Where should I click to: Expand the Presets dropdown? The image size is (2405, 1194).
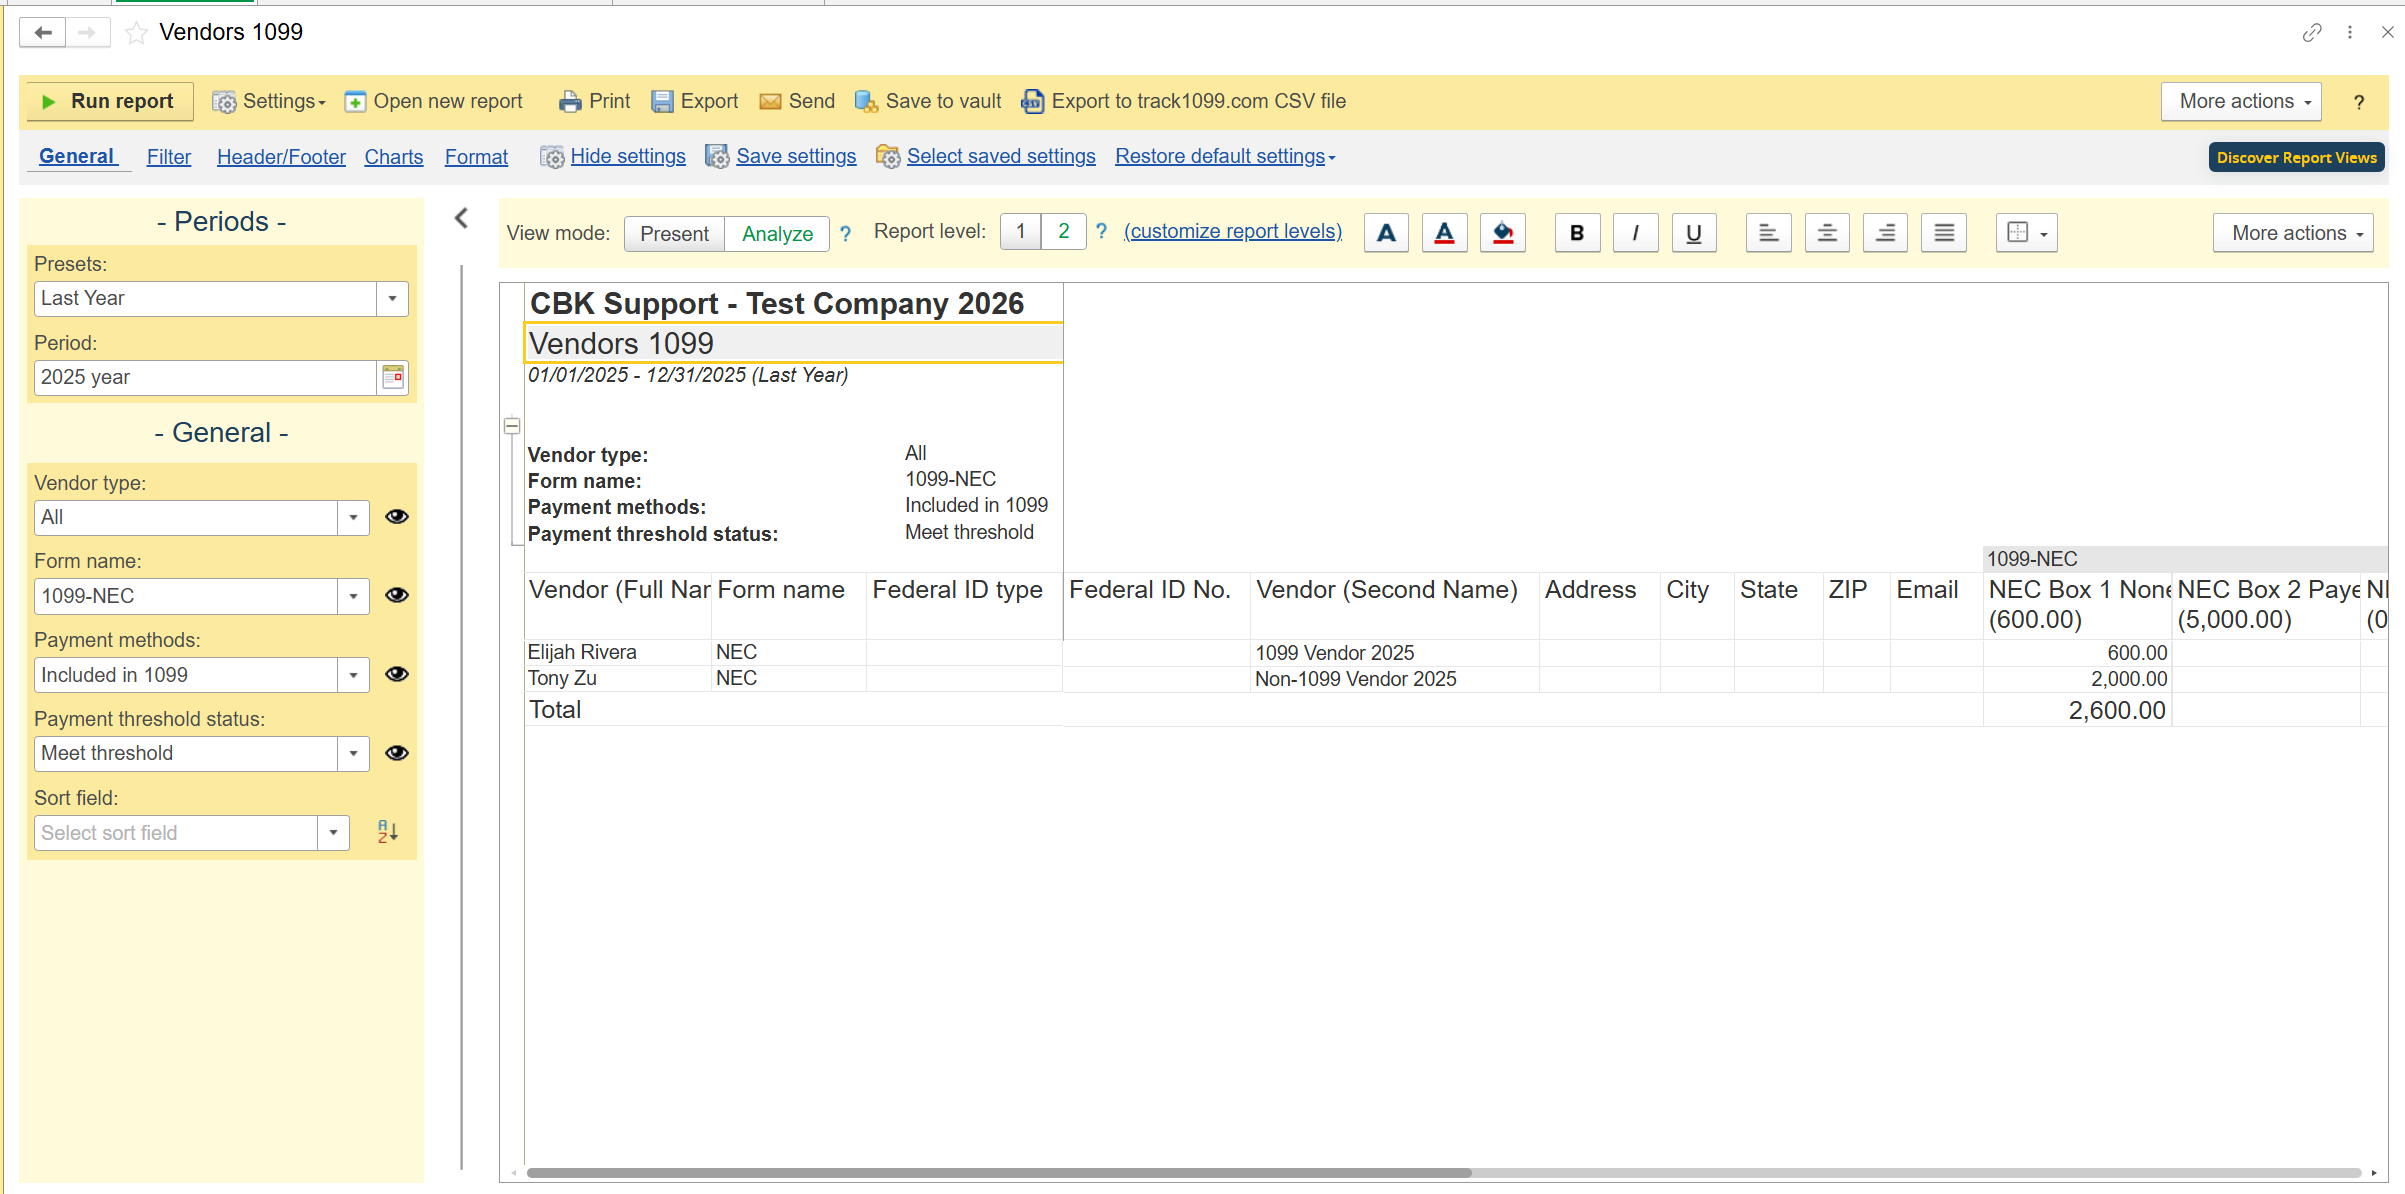[392, 298]
